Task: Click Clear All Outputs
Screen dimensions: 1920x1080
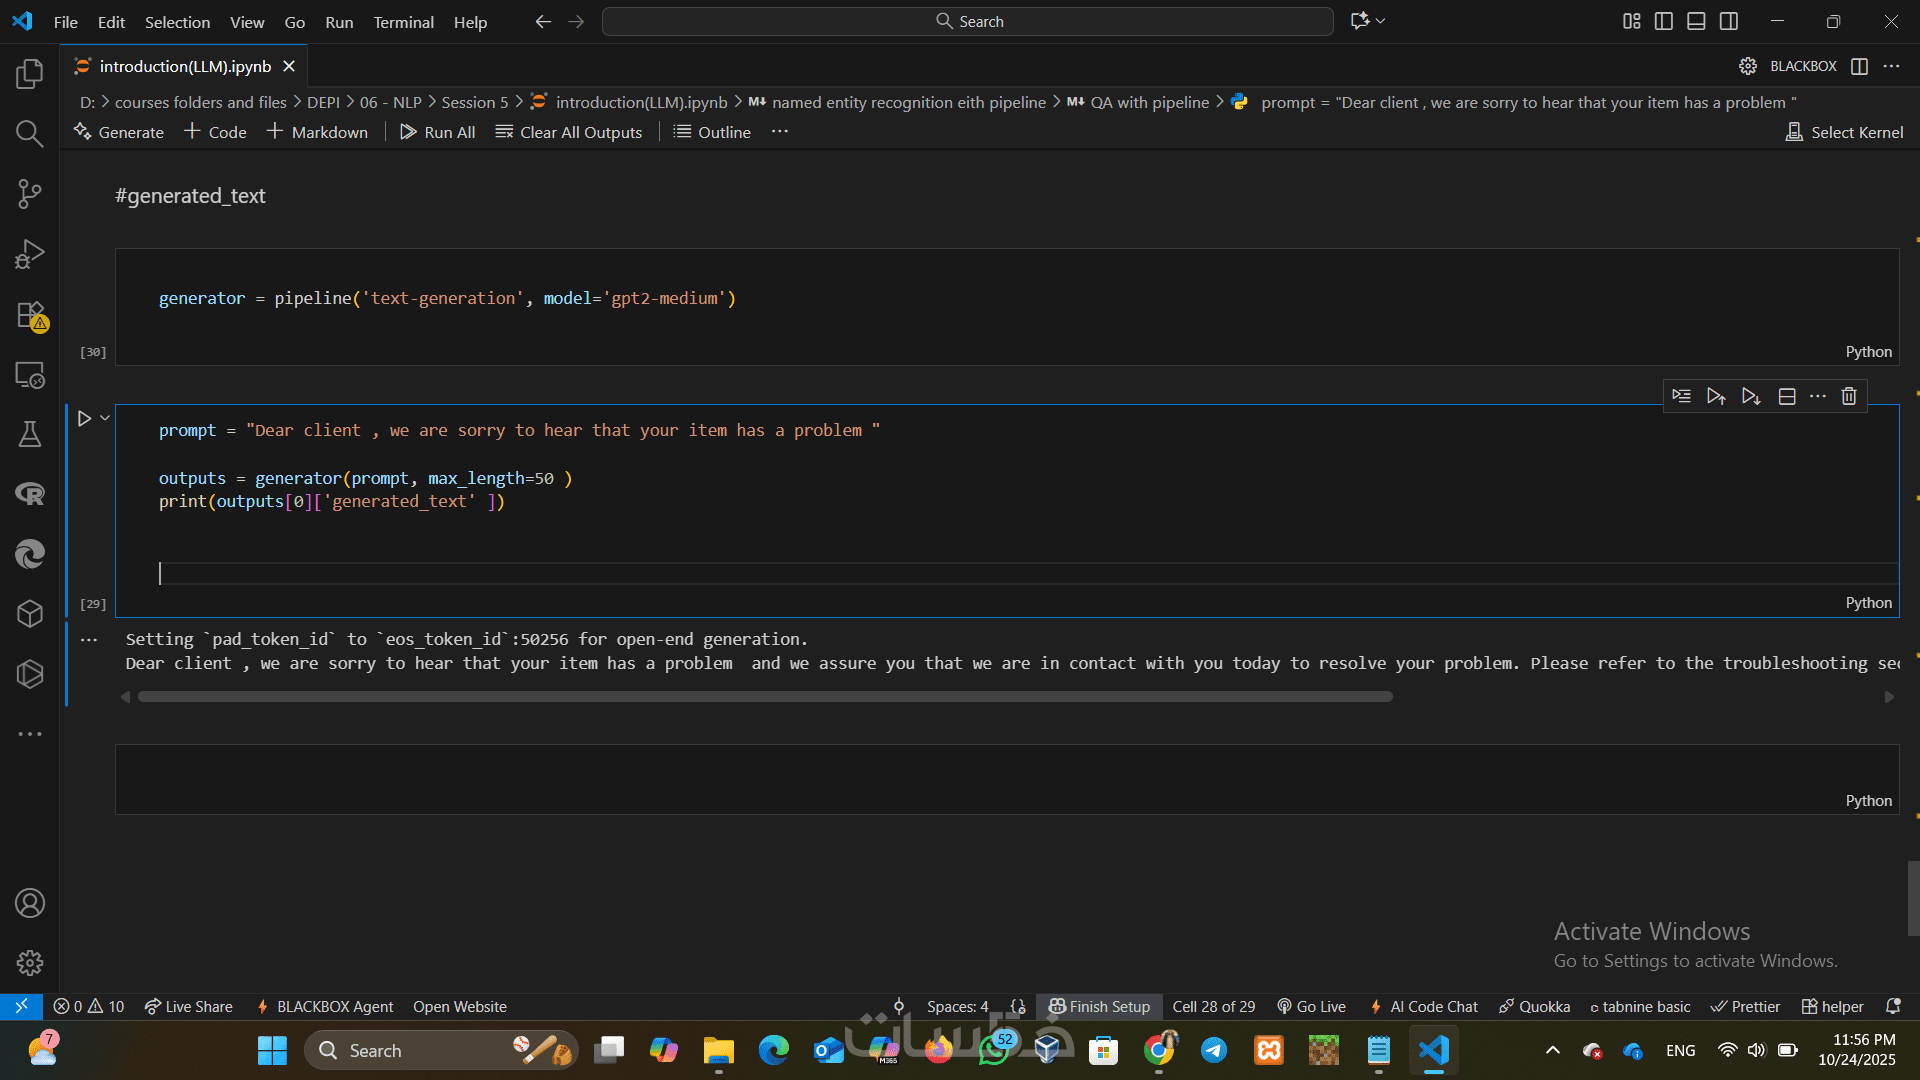Action: click(x=569, y=132)
